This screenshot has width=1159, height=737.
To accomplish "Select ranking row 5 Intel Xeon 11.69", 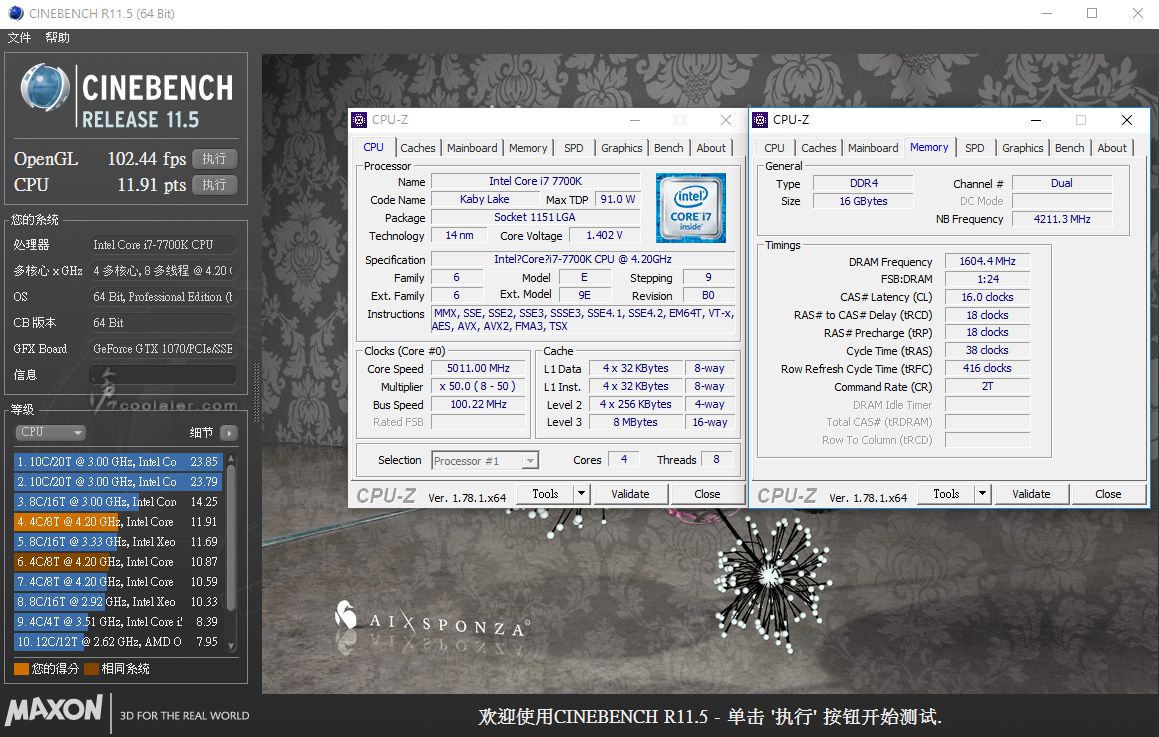I will 118,542.
